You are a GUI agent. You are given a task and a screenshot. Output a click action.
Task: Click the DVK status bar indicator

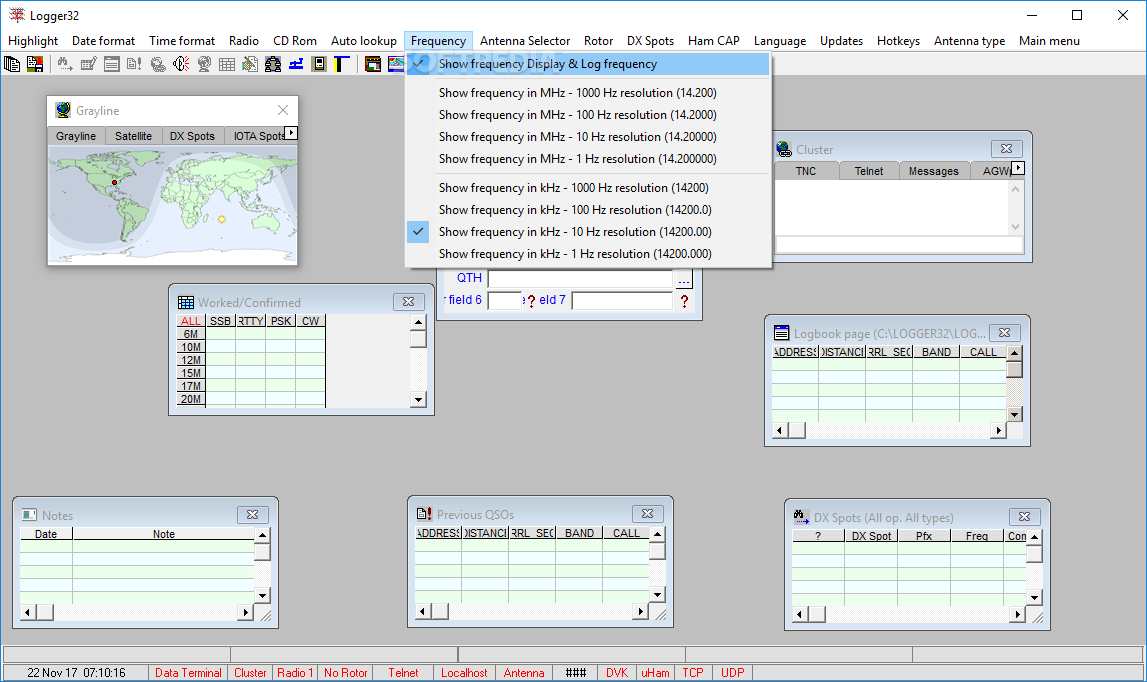pos(617,672)
